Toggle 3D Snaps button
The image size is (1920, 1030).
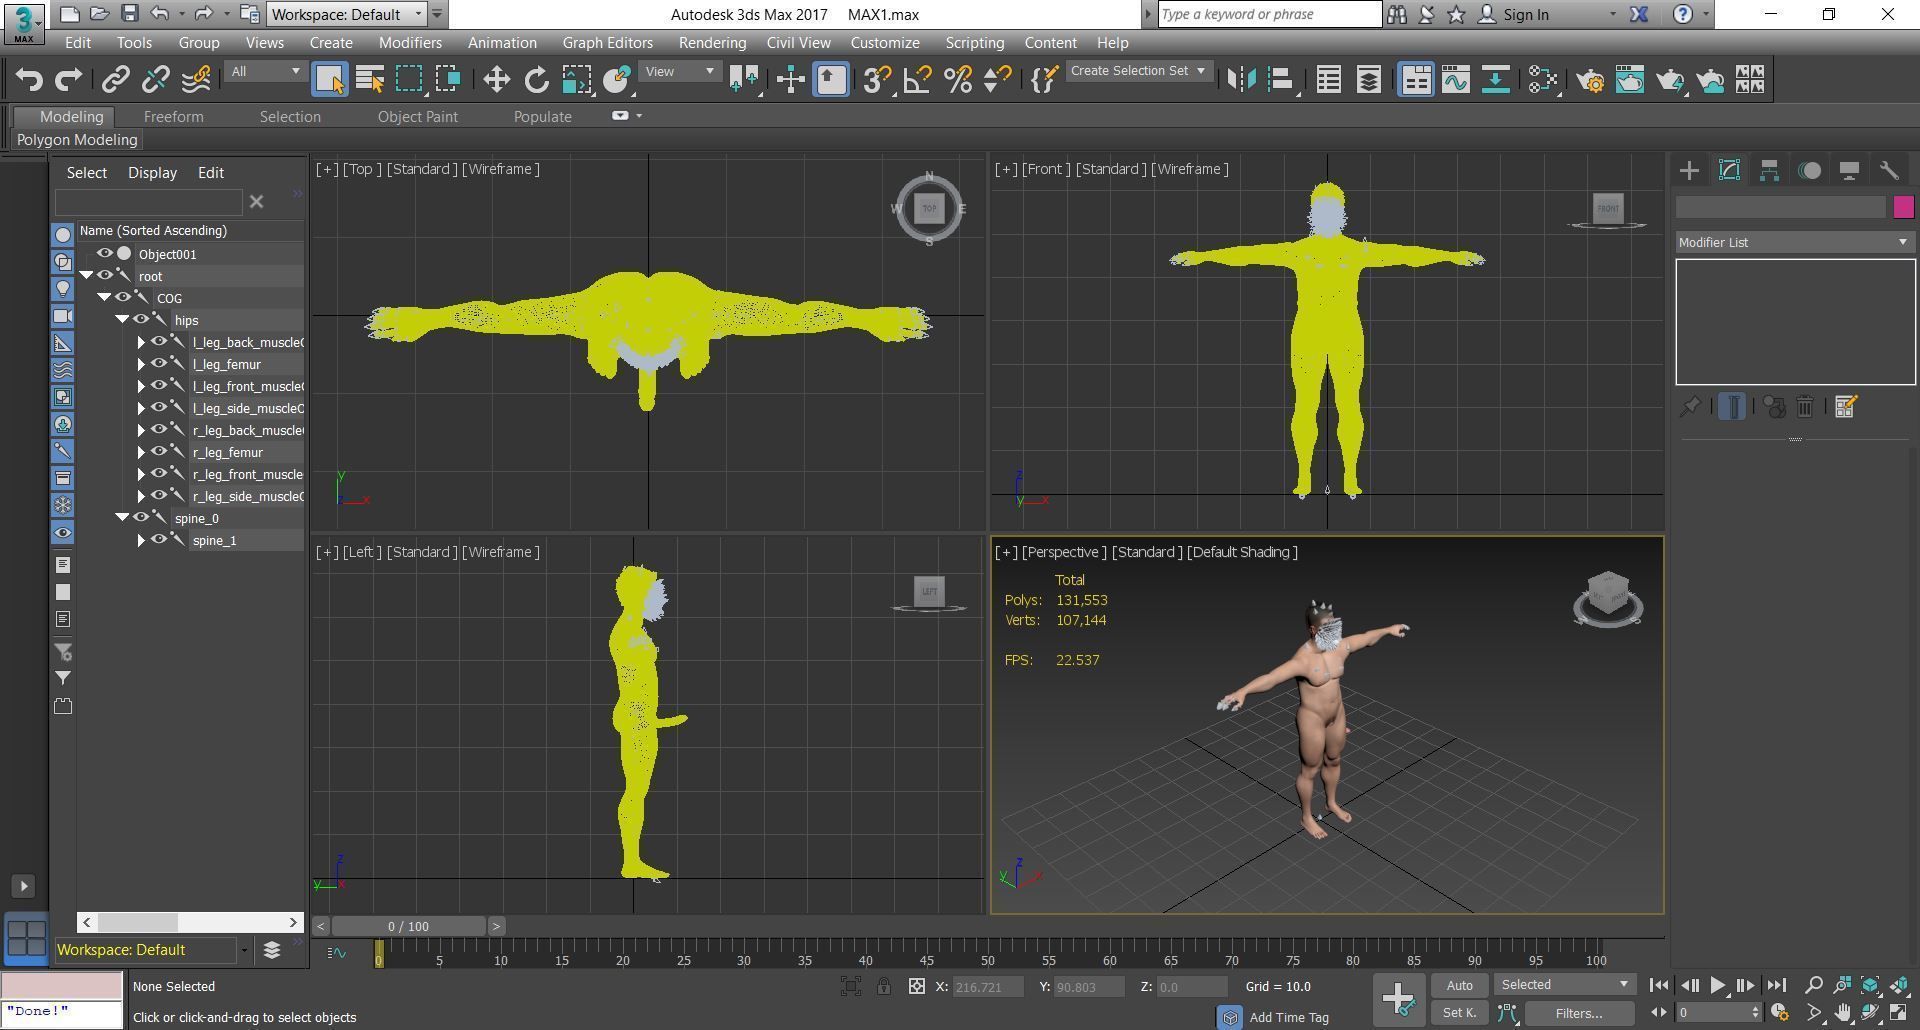coord(877,79)
